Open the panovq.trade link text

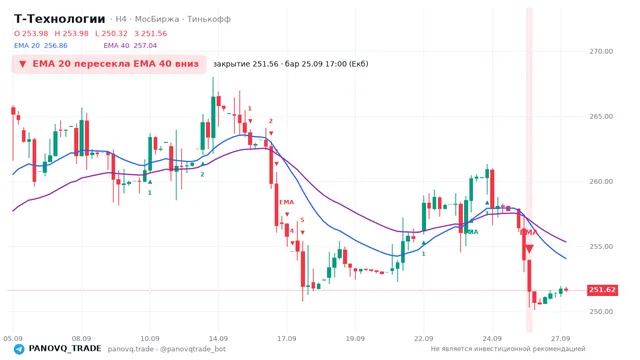[131, 349]
